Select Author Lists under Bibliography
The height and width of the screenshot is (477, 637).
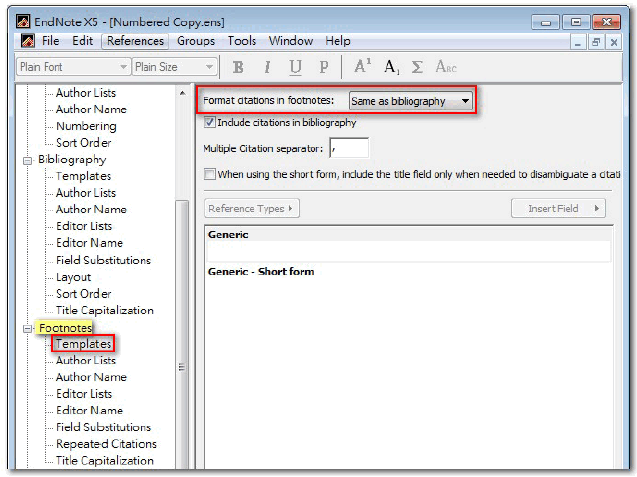(x=86, y=193)
